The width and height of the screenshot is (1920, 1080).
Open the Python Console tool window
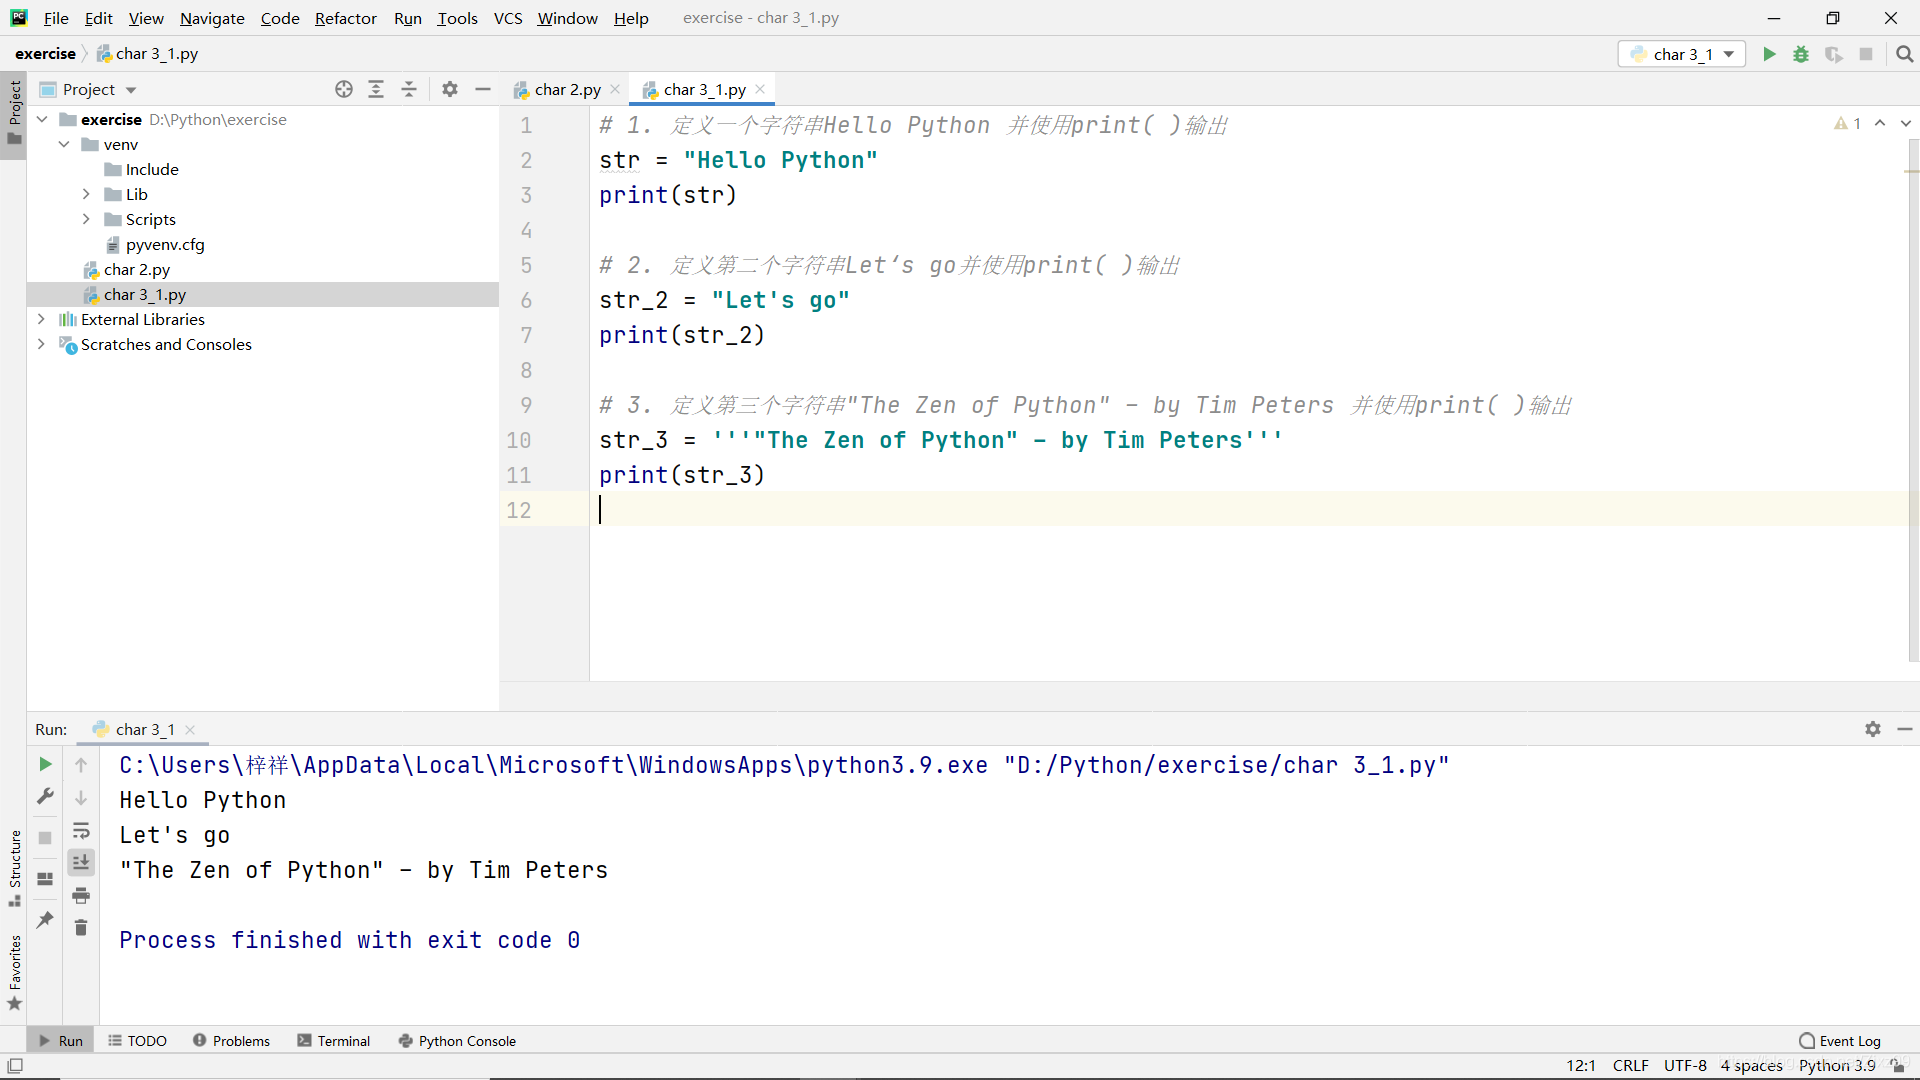[x=457, y=1041]
